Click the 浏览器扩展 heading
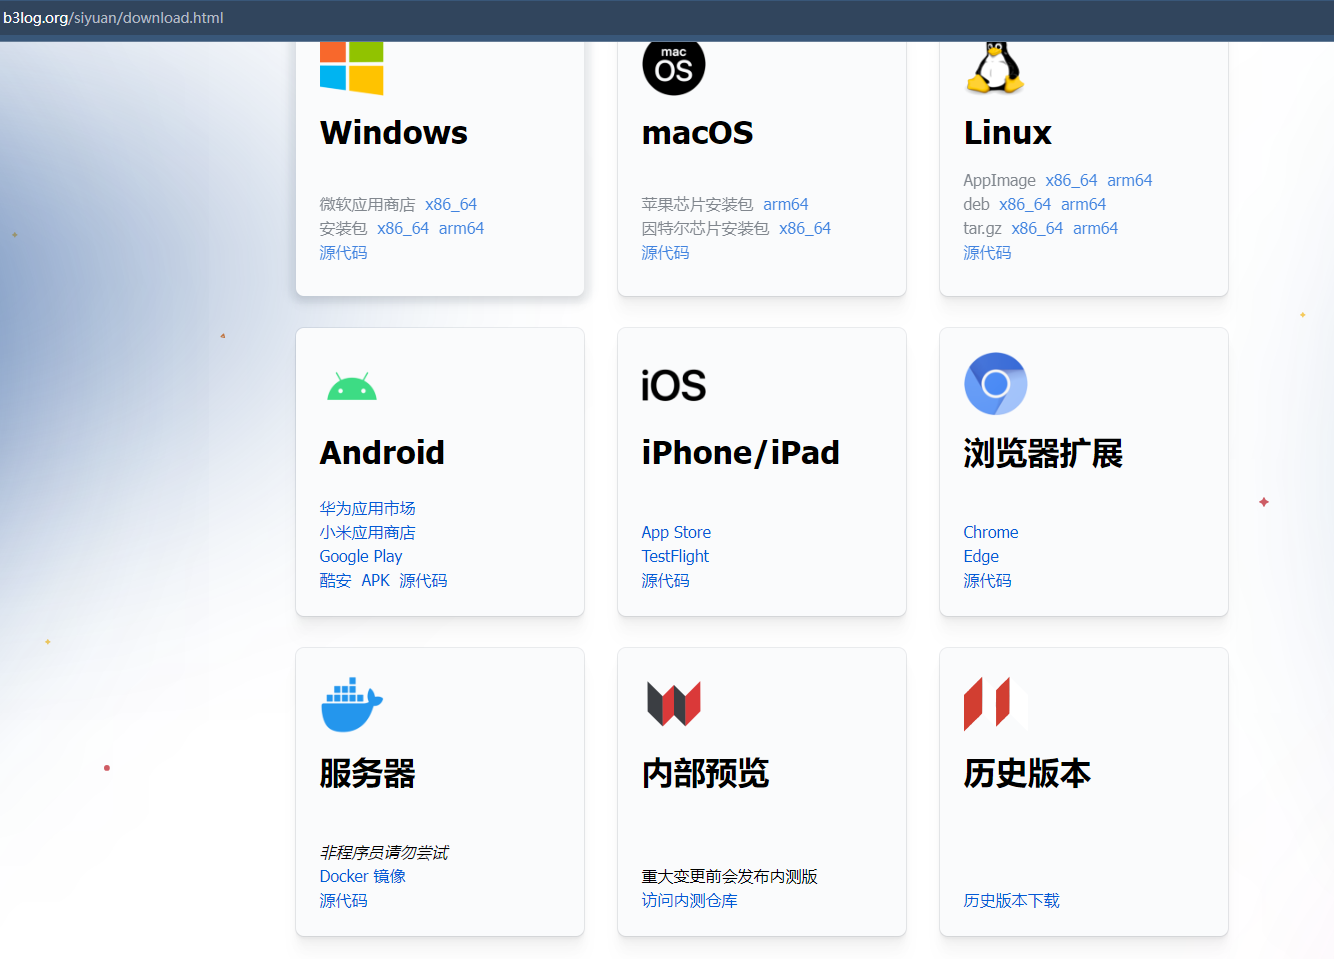Screen dimensions: 1334x959 point(1043,453)
